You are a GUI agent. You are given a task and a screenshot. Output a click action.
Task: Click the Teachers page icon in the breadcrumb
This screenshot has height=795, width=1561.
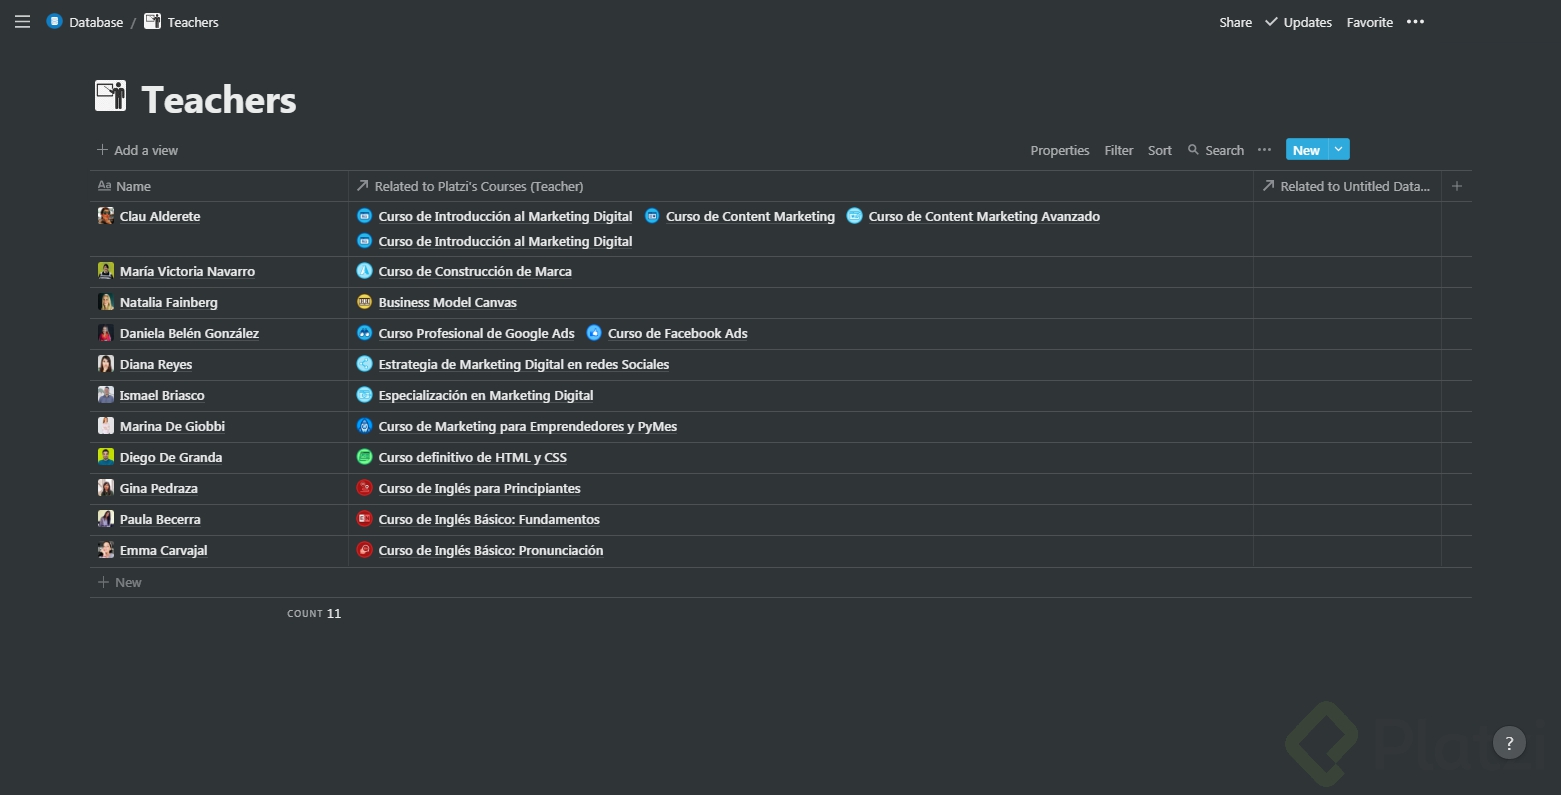(151, 20)
